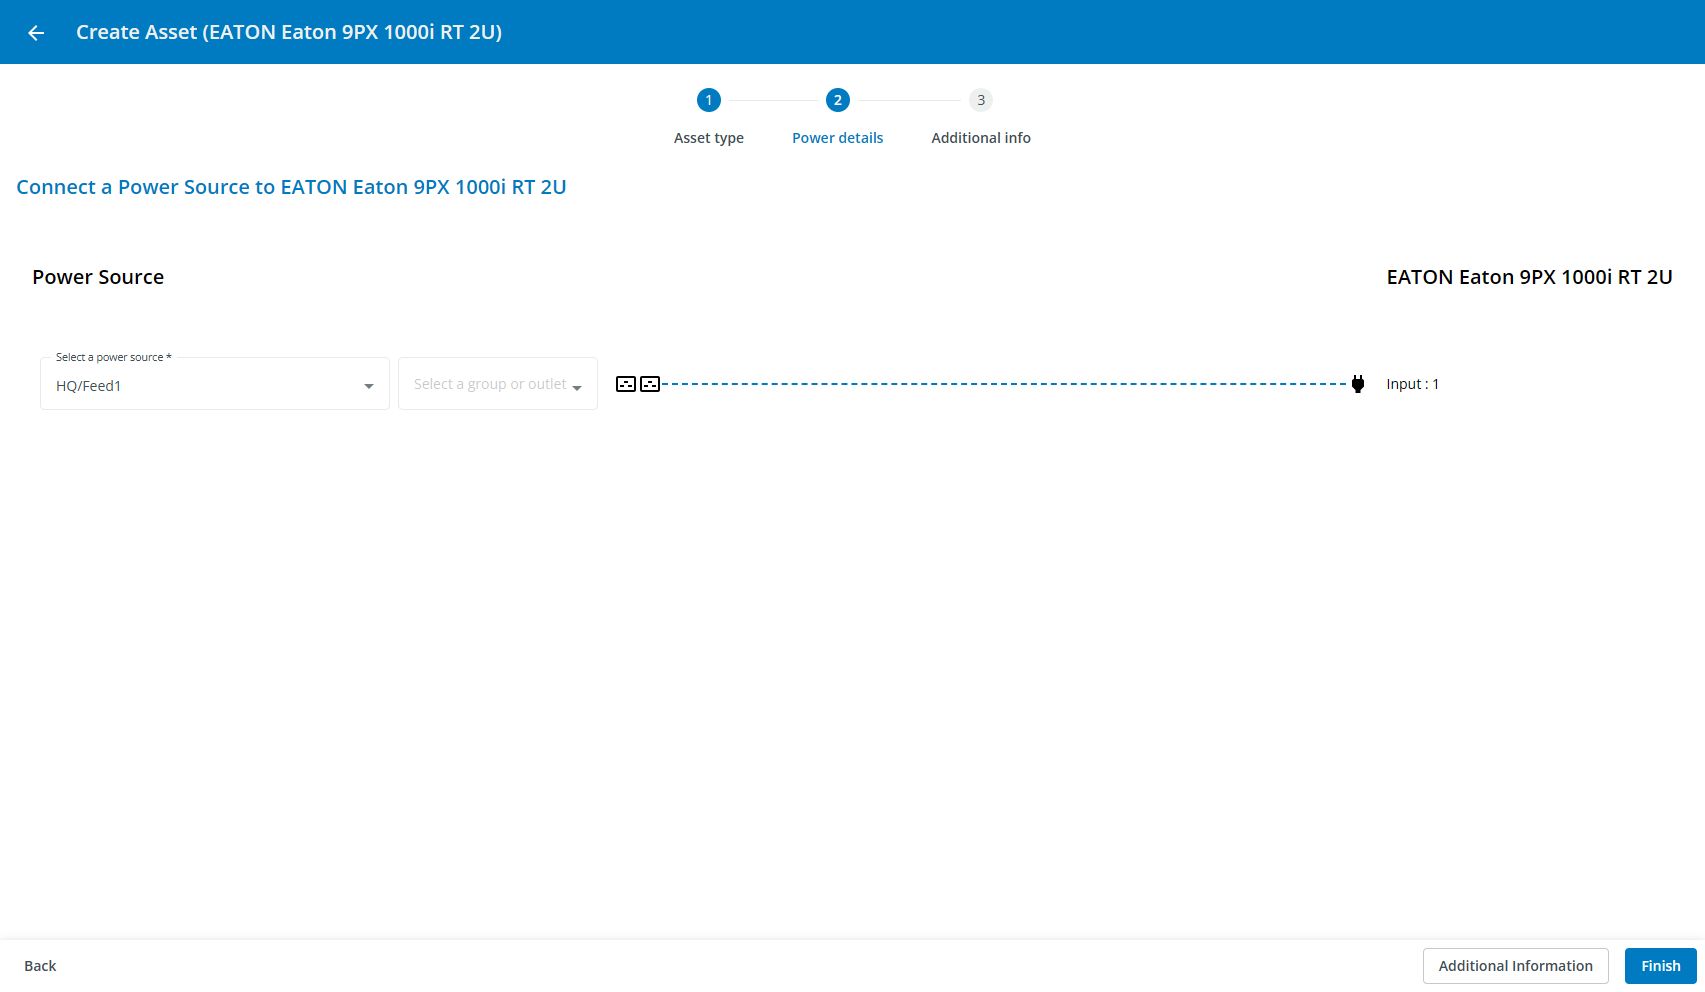Click the step 3 circle indicator
Viewport: 1705px width, 992px height.
tap(980, 100)
